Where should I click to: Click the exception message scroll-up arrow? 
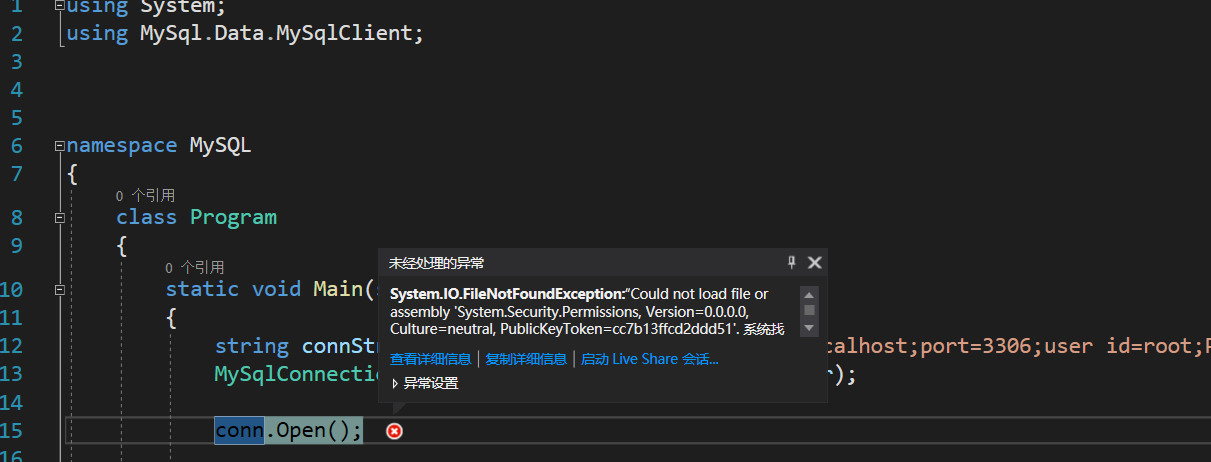click(809, 295)
